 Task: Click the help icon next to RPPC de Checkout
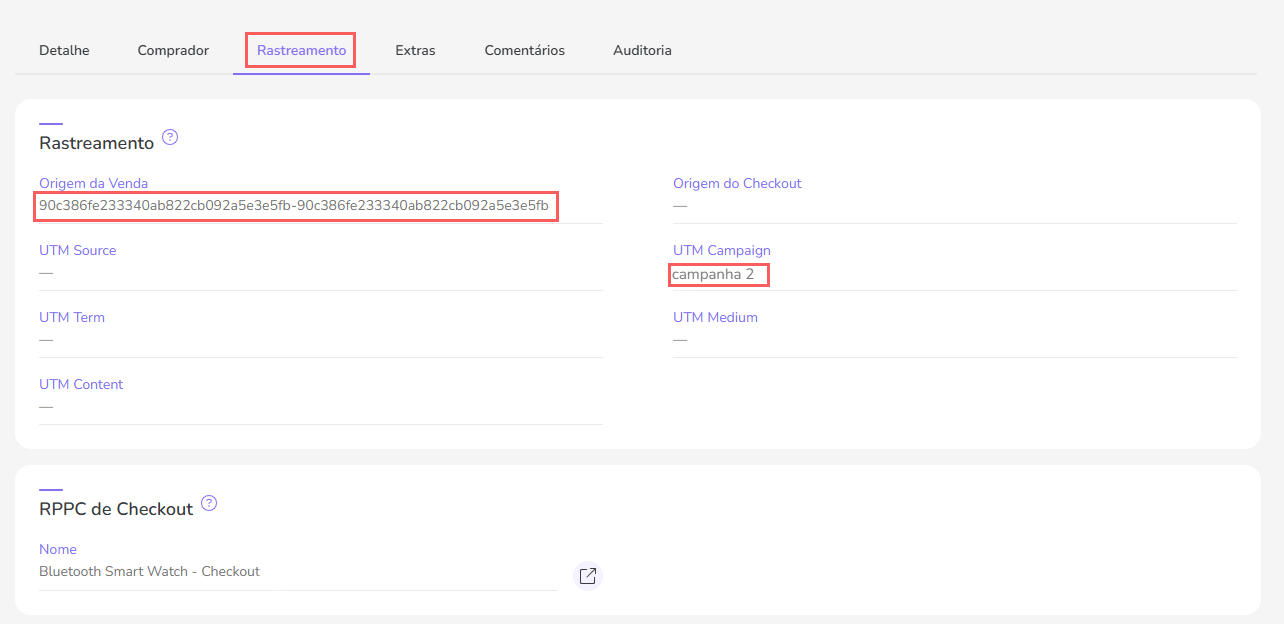click(208, 504)
